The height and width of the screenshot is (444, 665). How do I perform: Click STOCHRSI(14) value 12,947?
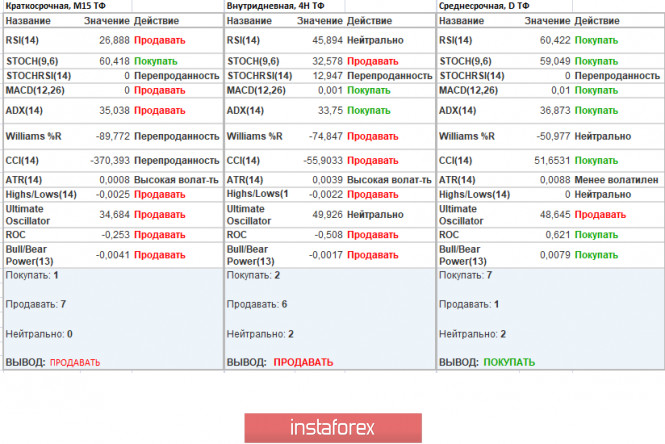coord(327,76)
